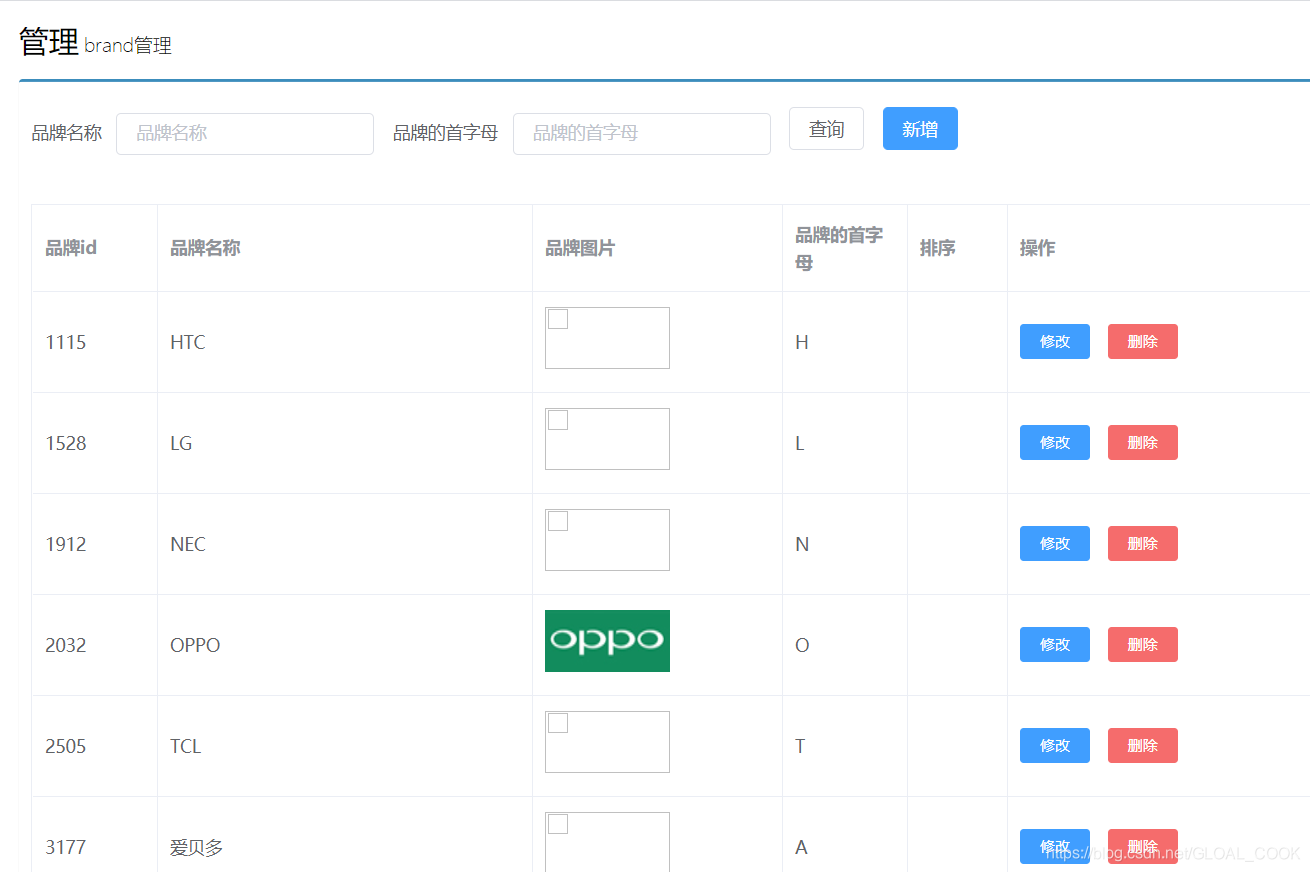Screen dimensions: 1310x872
Task: Delete the LG brand row
Action: [x=1143, y=443]
